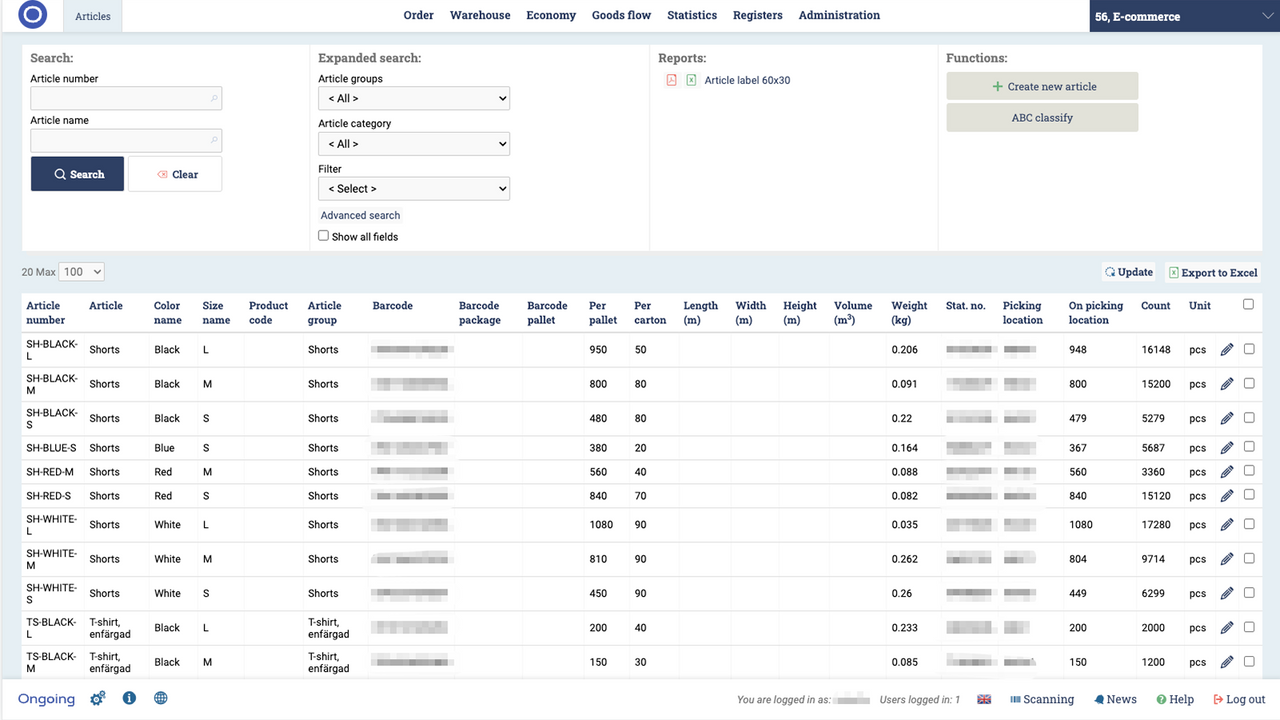
Task: Click the Create new article button
Action: [1042, 86]
